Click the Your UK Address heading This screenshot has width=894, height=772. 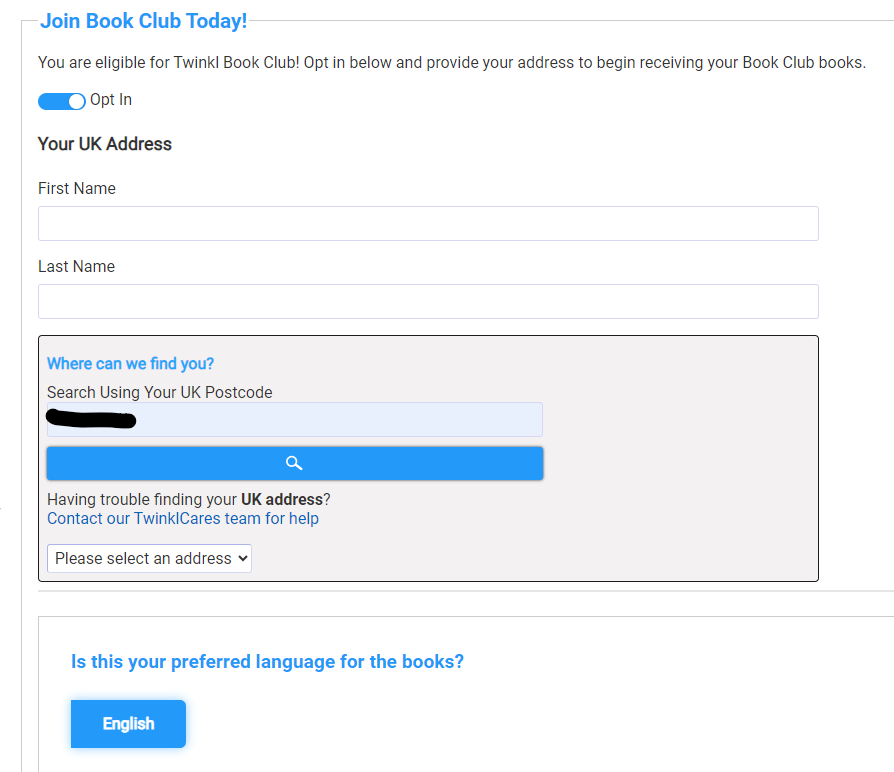105,144
